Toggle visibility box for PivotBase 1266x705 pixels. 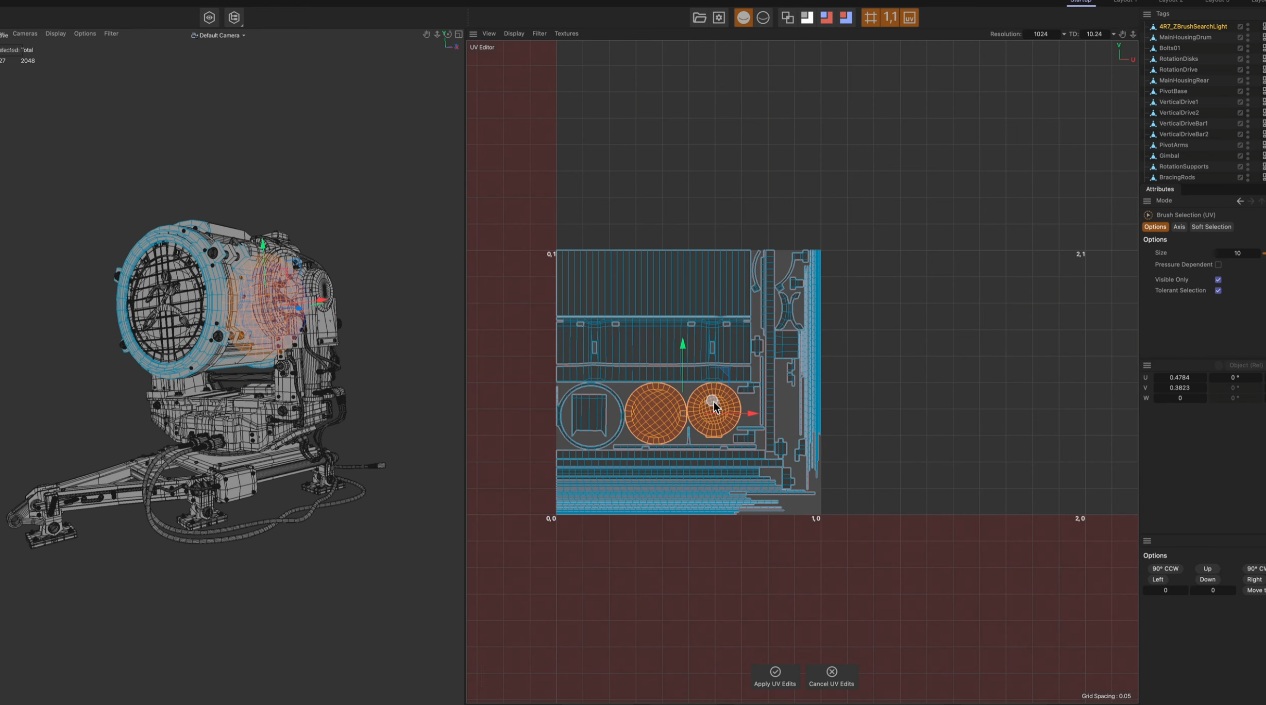pos(1240,91)
